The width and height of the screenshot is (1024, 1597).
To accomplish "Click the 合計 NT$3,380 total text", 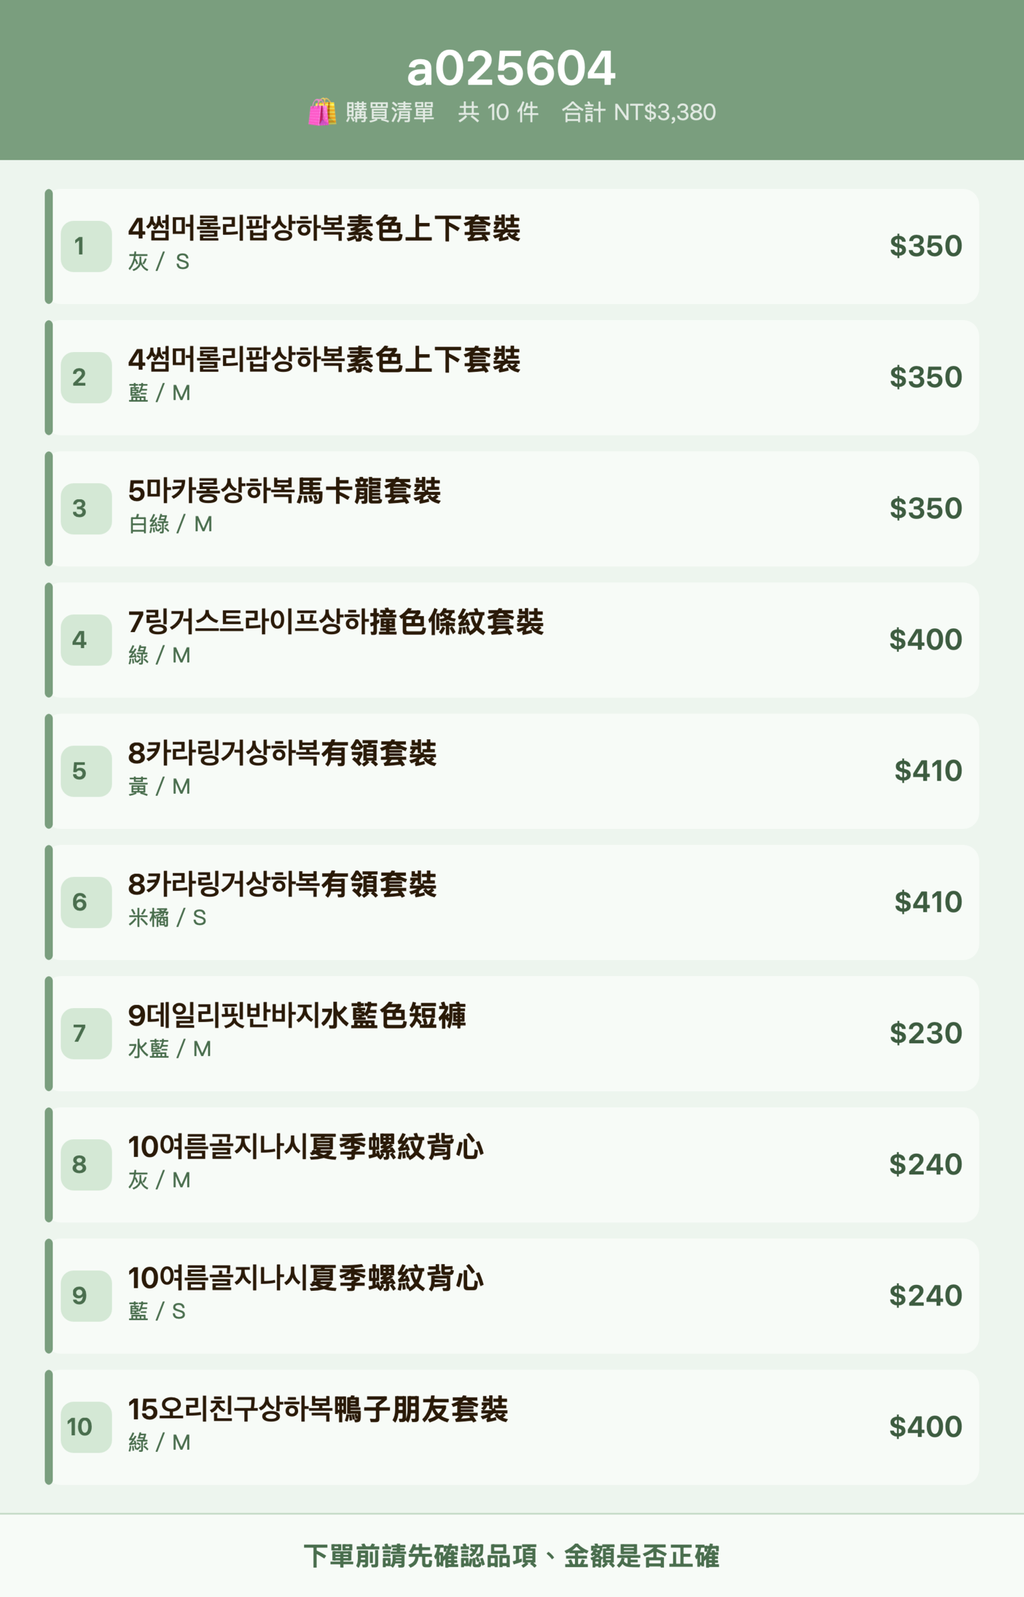I will click(639, 112).
